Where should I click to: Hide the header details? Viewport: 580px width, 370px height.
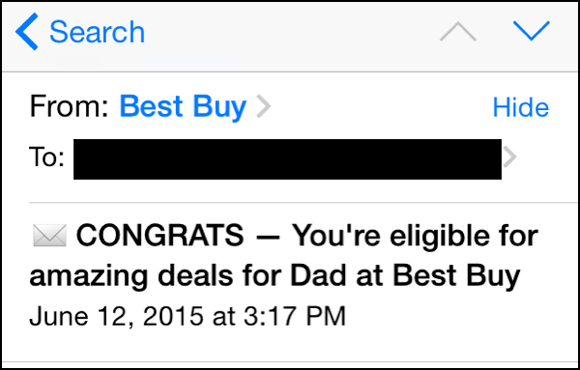click(521, 107)
